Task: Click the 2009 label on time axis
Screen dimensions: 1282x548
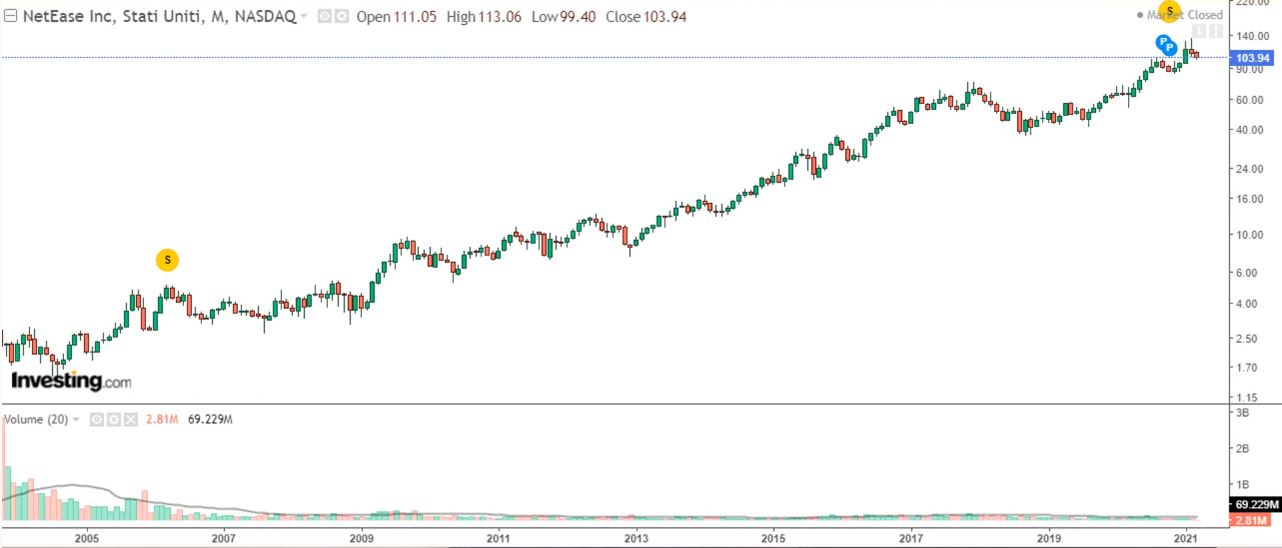Action: point(361,538)
